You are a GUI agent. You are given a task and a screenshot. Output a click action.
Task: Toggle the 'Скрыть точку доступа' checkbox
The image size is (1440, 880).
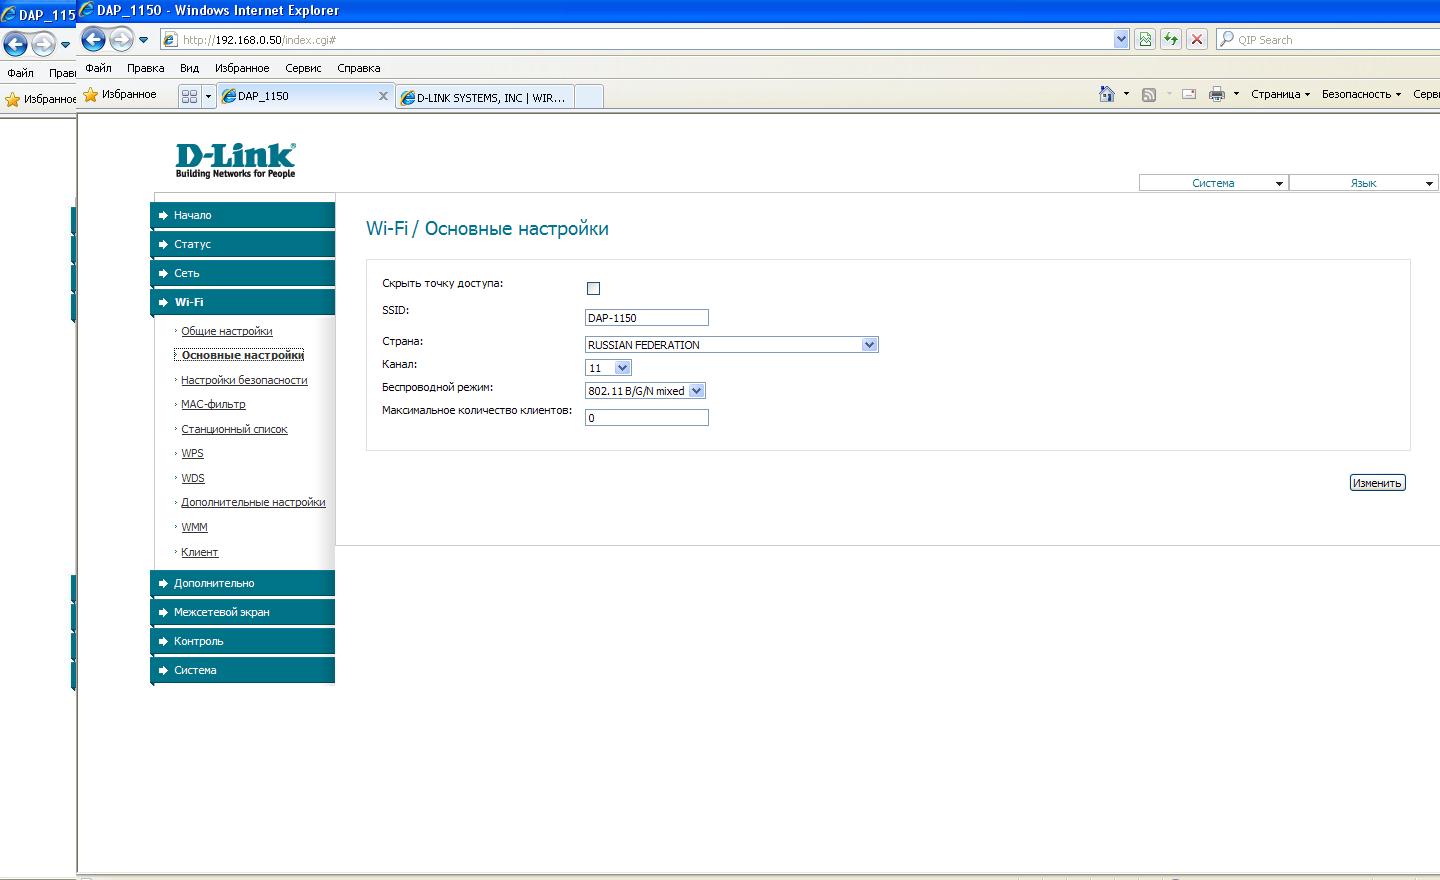(x=593, y=288)
